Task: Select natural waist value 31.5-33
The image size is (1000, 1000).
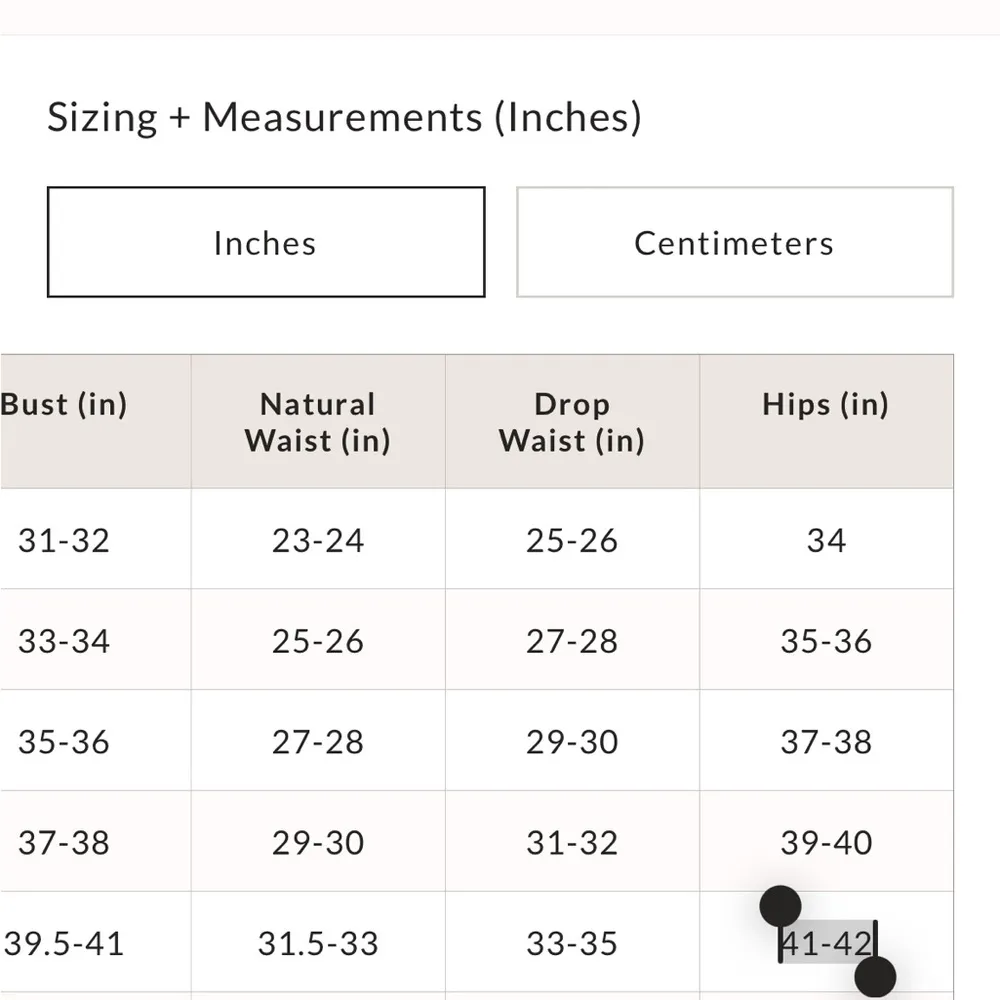Action: coord(318,943)
